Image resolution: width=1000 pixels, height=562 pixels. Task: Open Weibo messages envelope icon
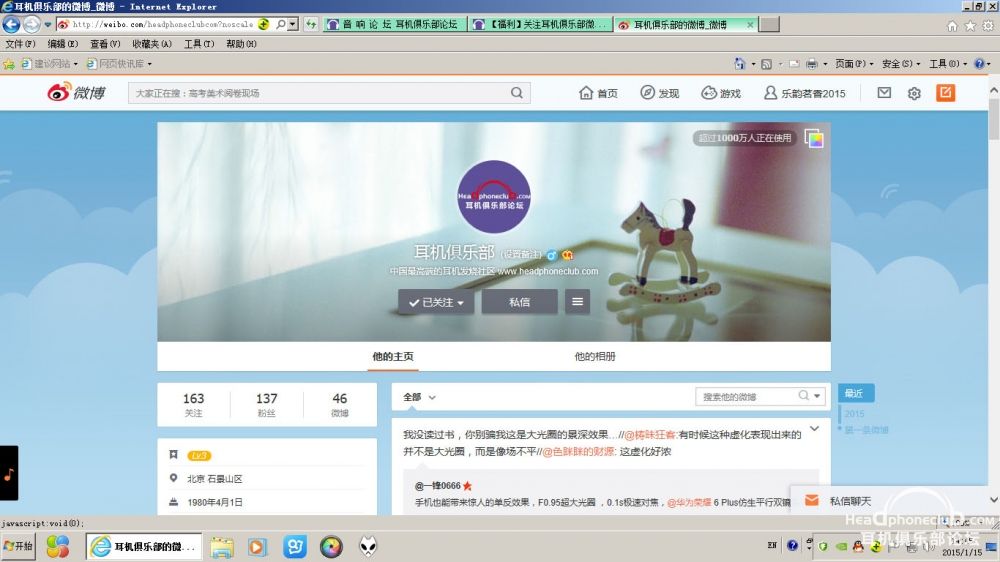click(x=884, y=93)
